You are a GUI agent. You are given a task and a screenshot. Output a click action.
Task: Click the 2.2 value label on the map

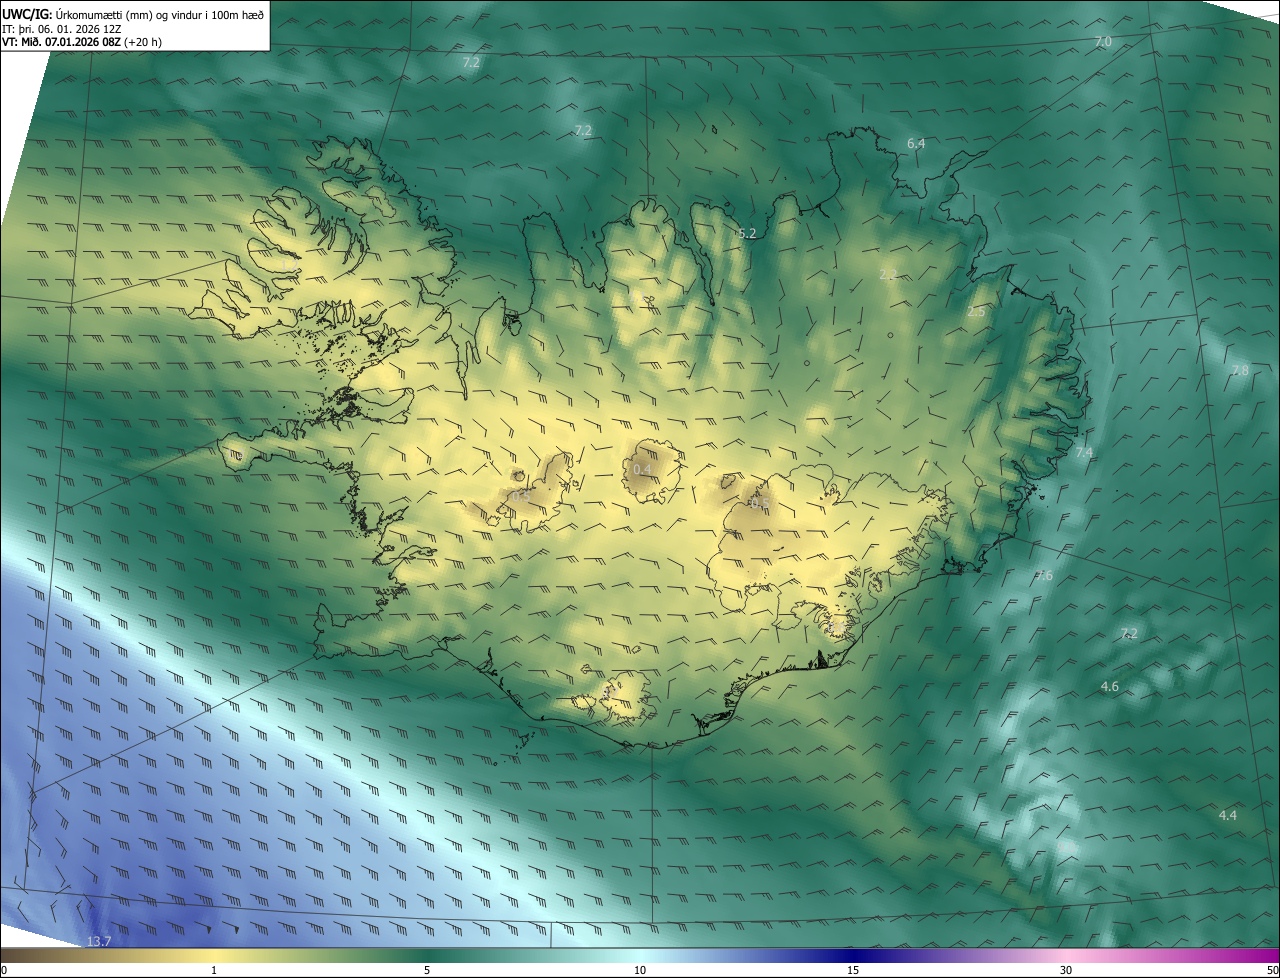point(888,274)
